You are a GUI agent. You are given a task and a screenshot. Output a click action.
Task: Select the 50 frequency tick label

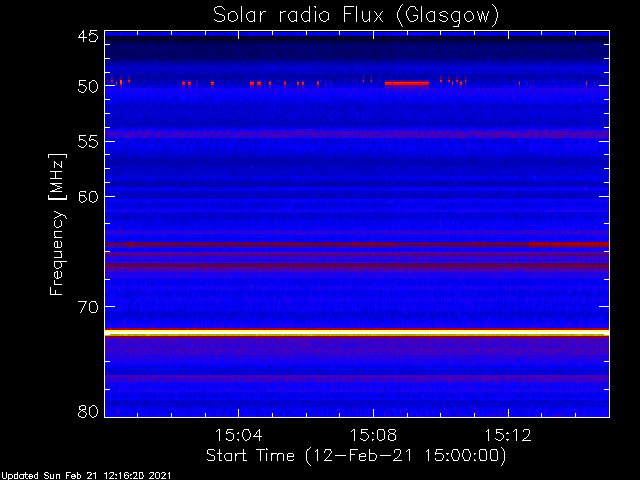[x=88, y=86]
